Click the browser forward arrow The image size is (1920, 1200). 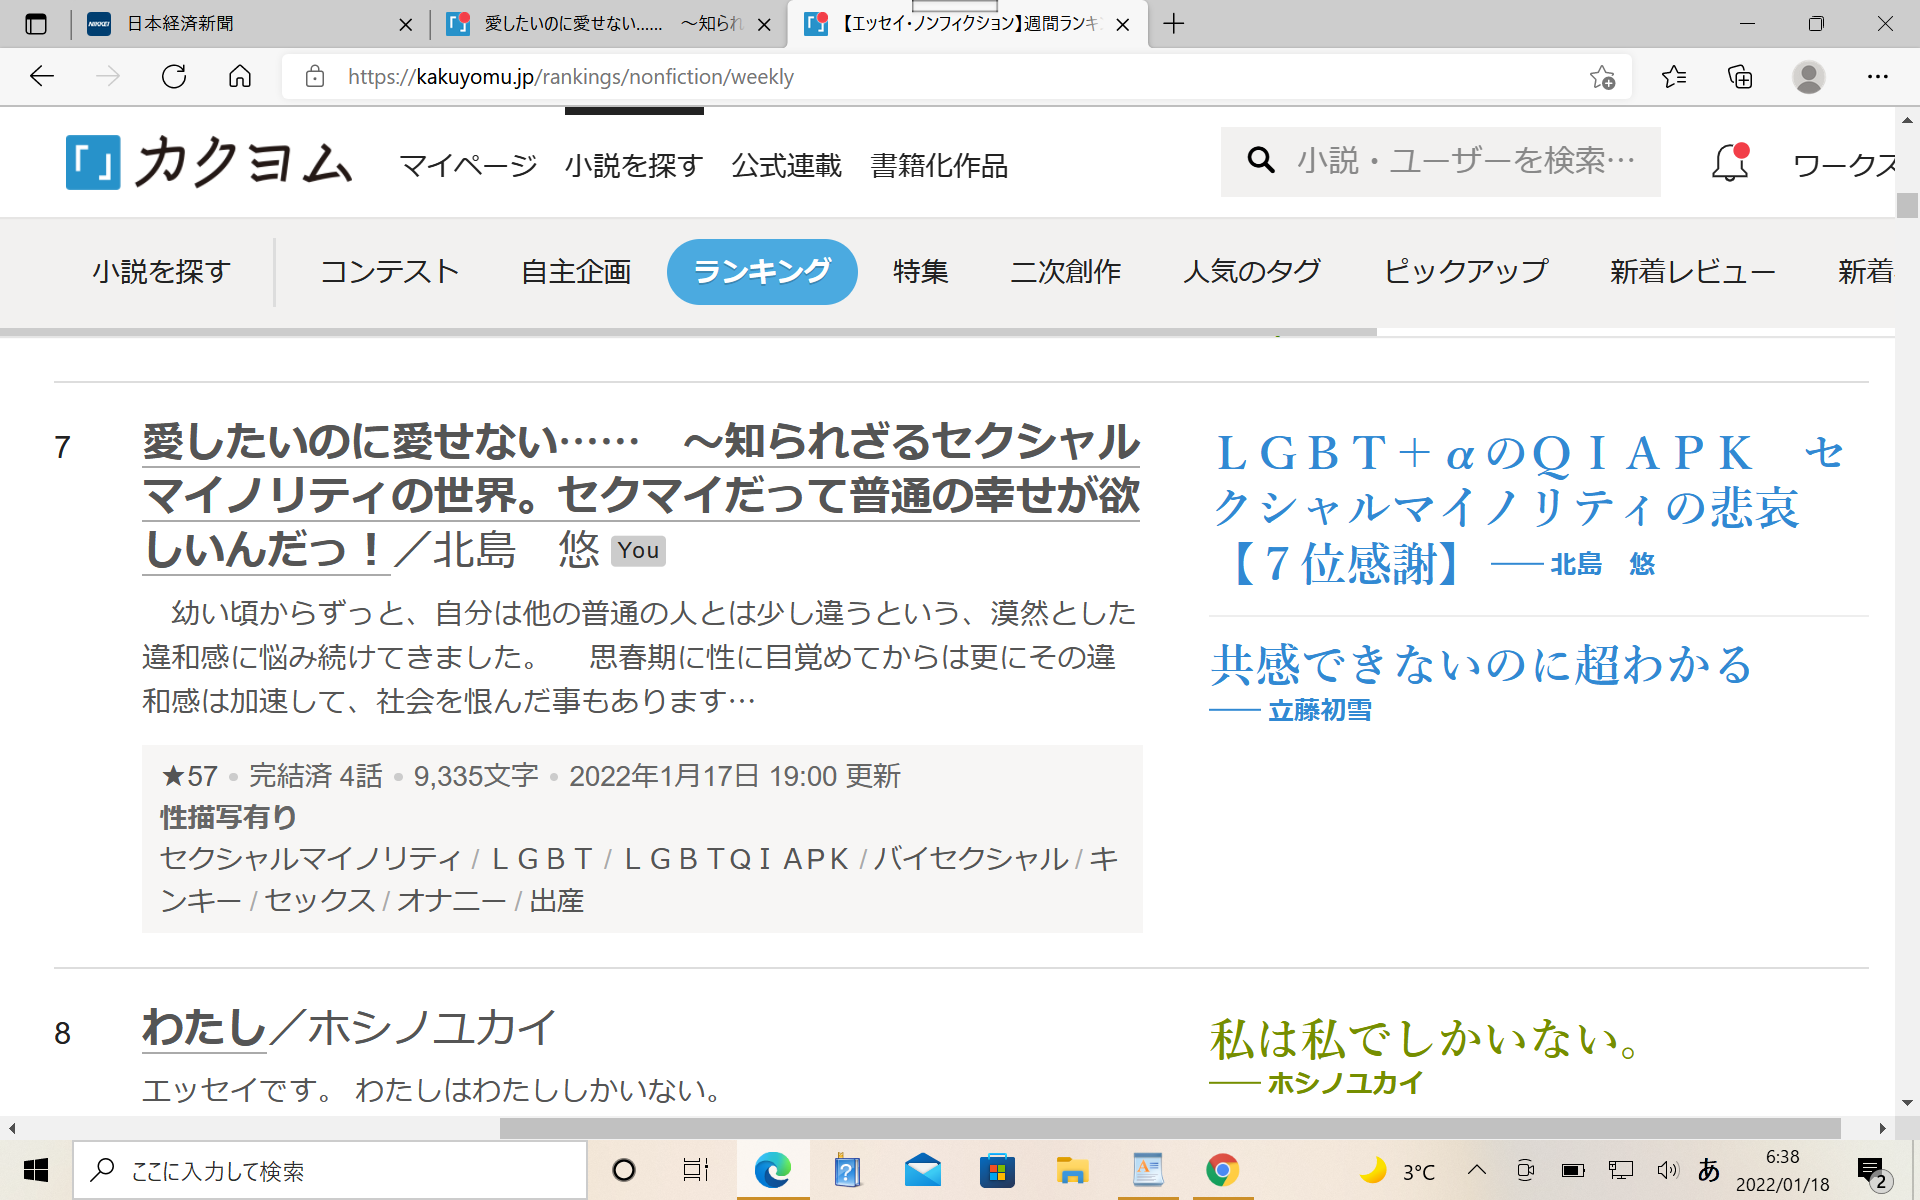[x=108, y=76]
